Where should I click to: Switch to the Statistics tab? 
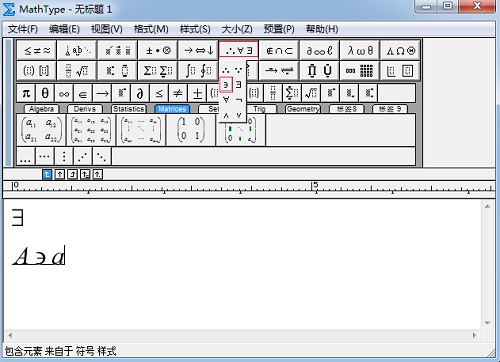pyautogui.click(x=128, y=109)
